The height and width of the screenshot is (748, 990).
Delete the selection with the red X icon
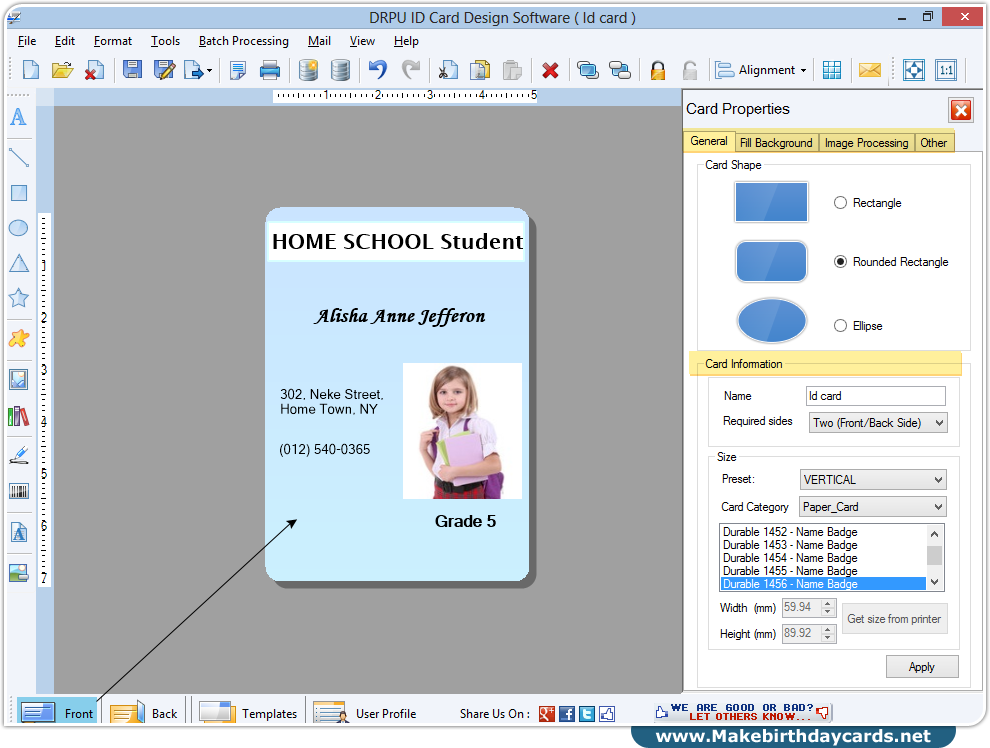[x=550, y=70]
